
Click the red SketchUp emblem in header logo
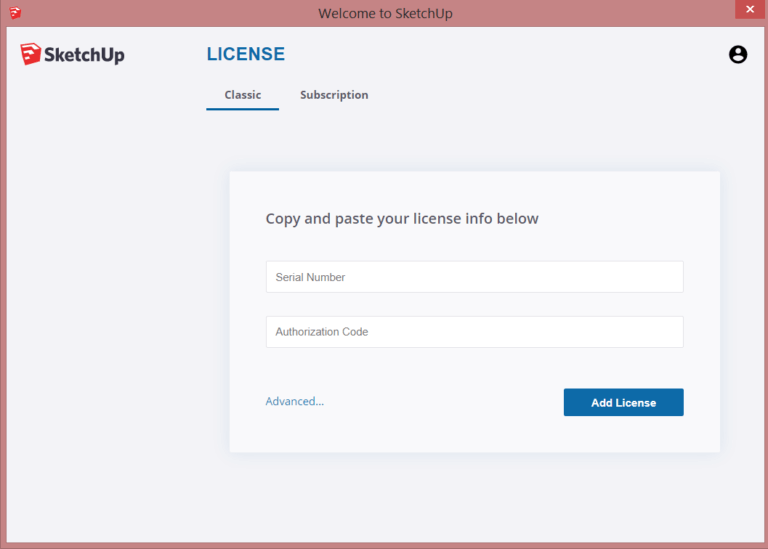tap(30, 55)
